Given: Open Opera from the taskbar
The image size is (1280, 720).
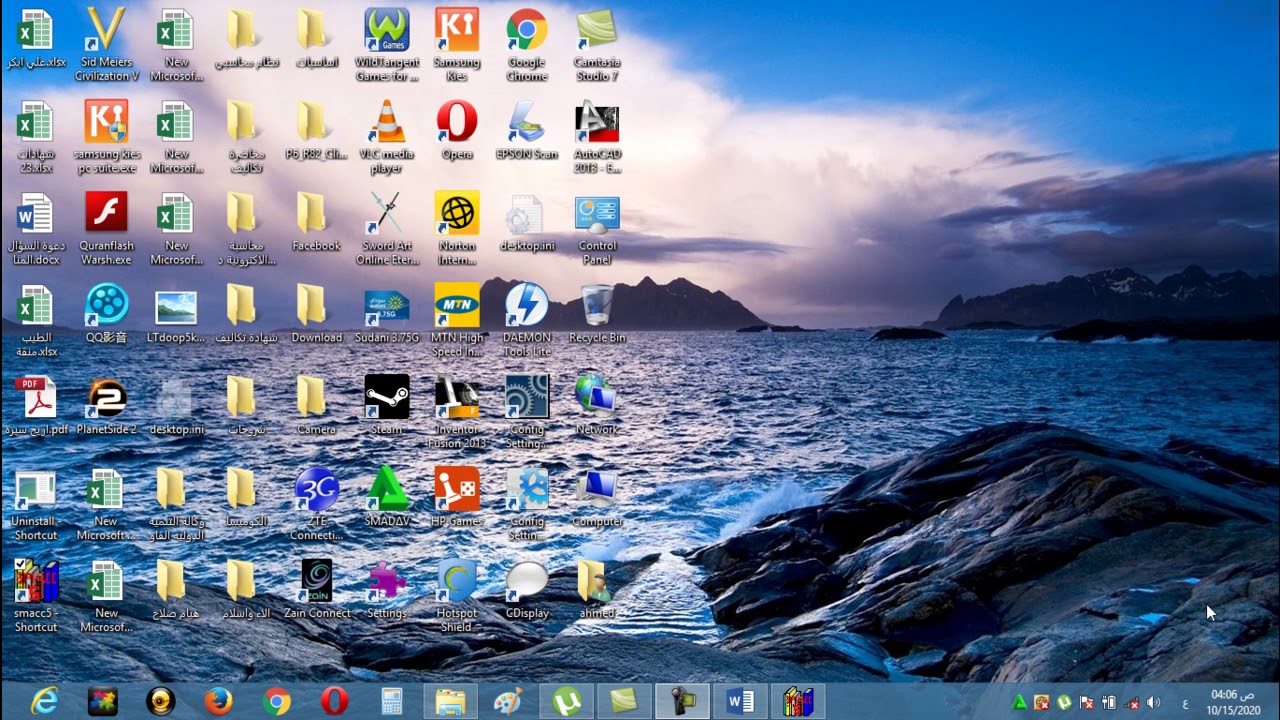Looking at the screenshot, I should point(334,701).
